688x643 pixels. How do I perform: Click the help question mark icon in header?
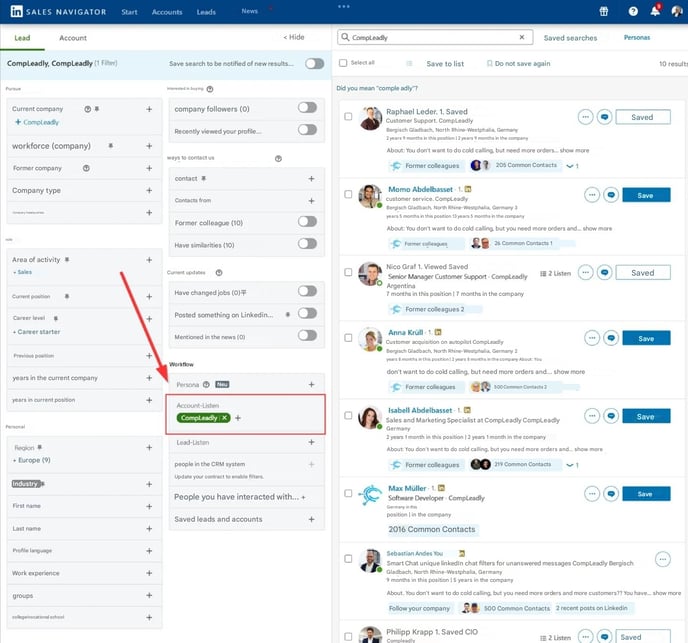click(632, 12)
